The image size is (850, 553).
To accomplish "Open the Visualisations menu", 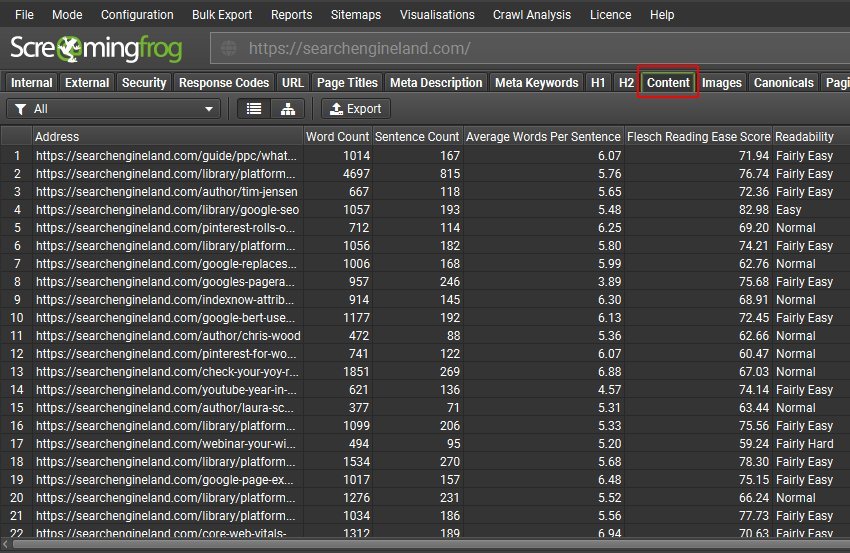I will [437, 15].
